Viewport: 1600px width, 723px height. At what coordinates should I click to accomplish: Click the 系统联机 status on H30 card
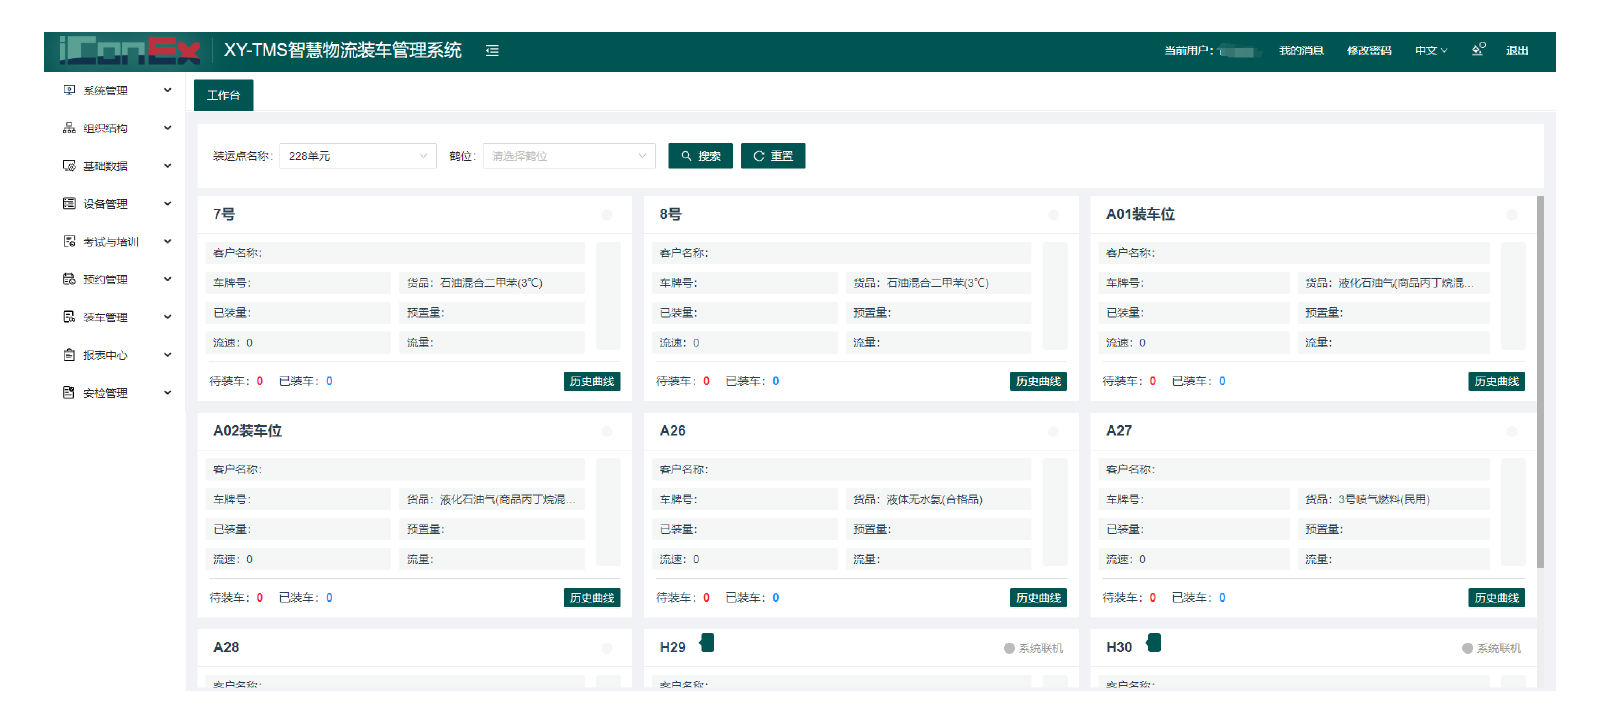click(1492, 649)
